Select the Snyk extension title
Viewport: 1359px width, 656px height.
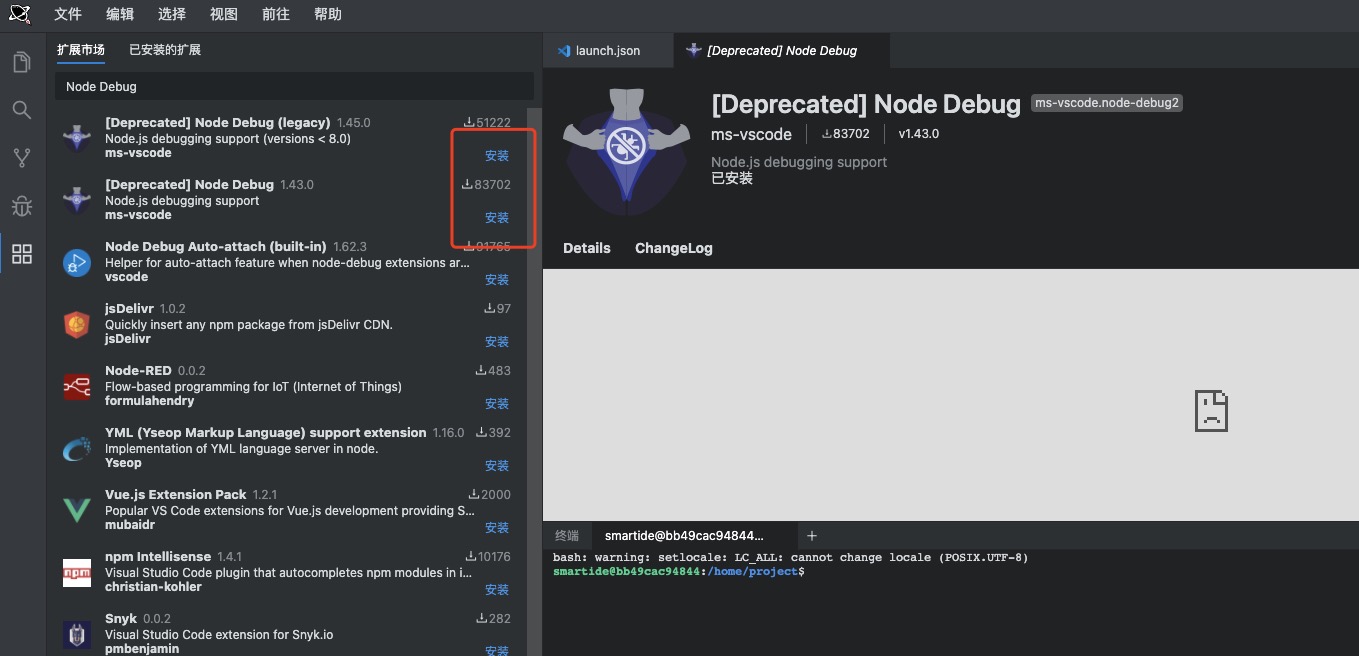pos(121,619)
